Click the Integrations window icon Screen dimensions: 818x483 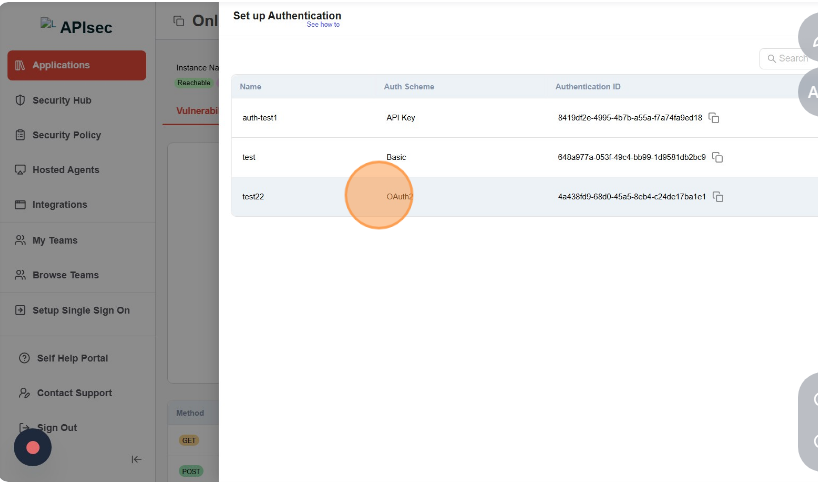coord(20,204)
